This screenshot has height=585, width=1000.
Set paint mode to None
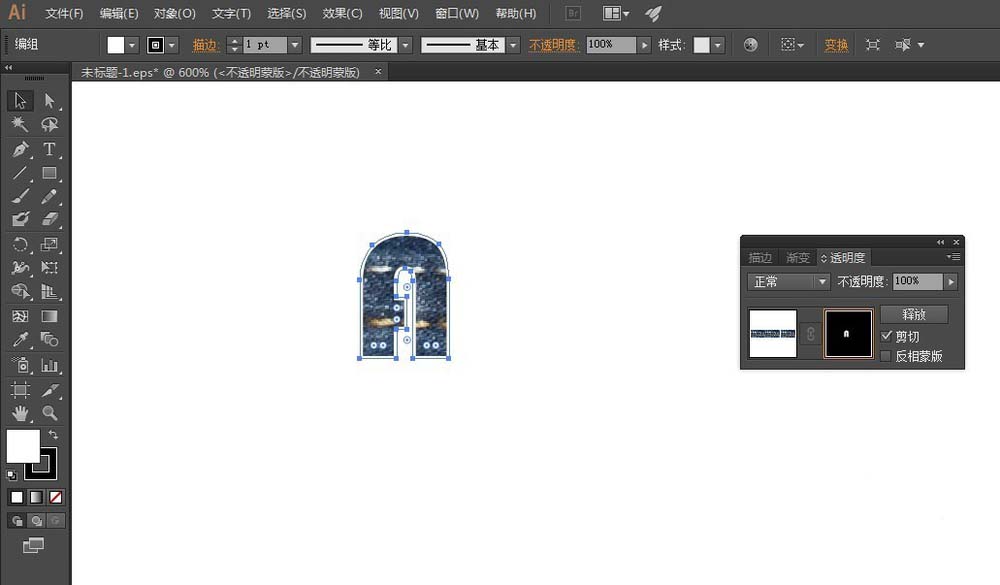click(x=55, y=497)
